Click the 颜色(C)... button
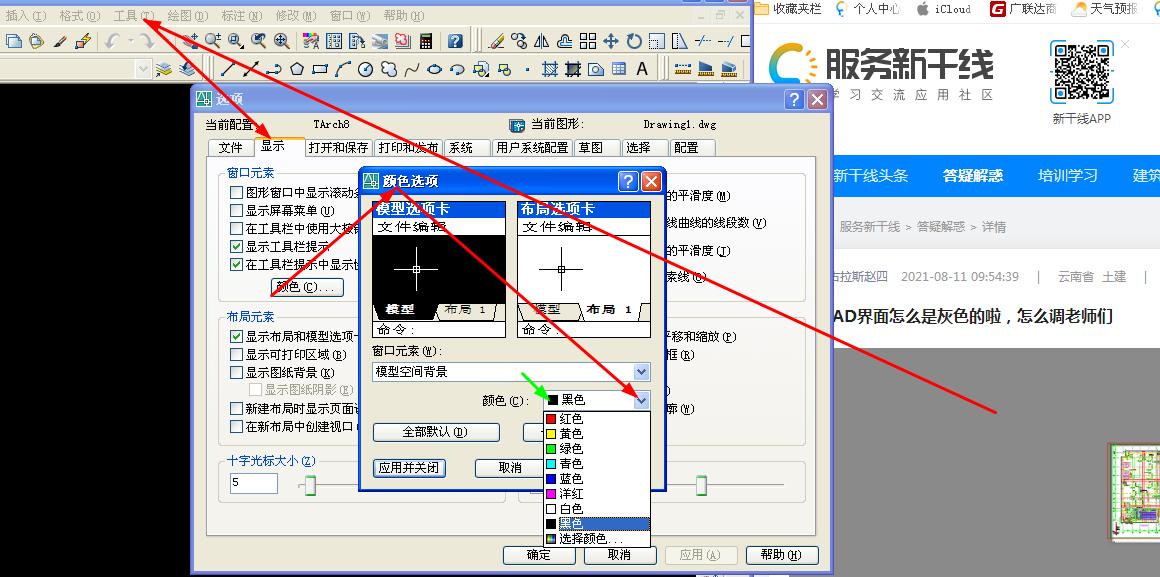1160x577 pixels. click(308, 287)
